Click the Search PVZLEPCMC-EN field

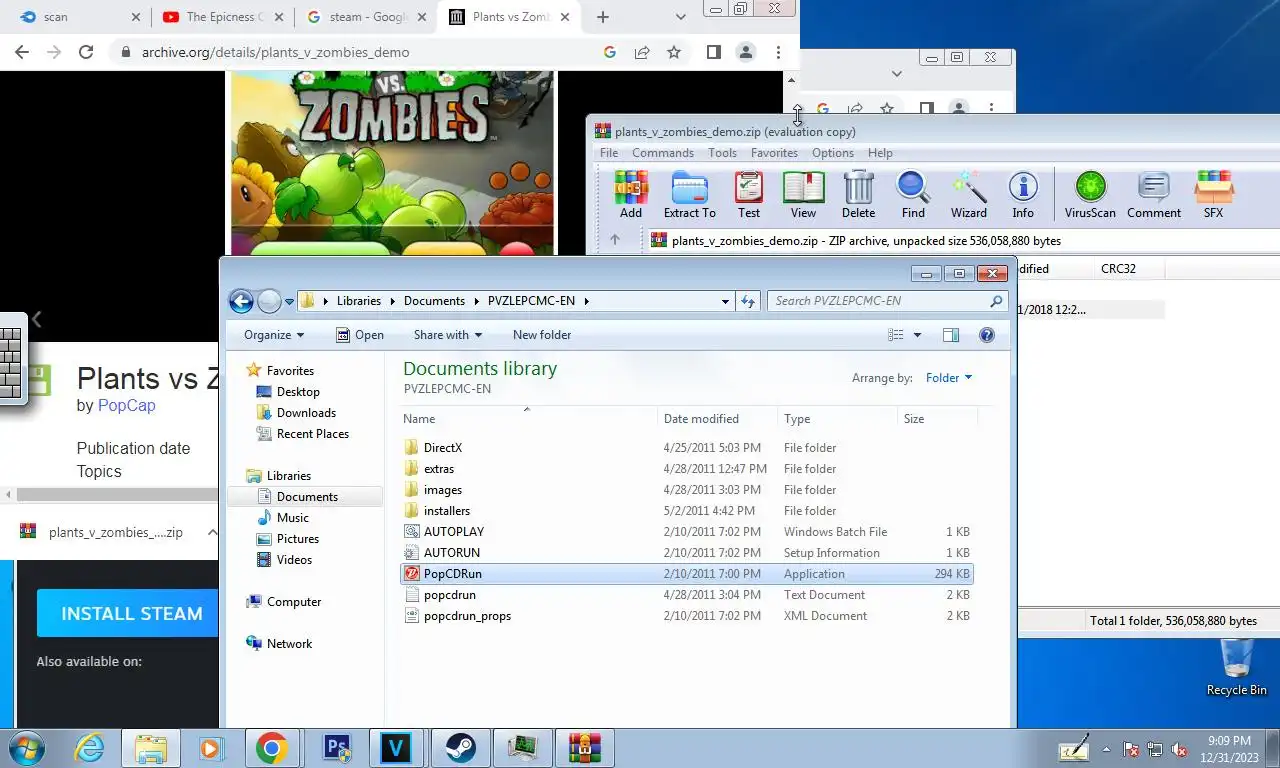pyautogui.click(x=888, y=301)
